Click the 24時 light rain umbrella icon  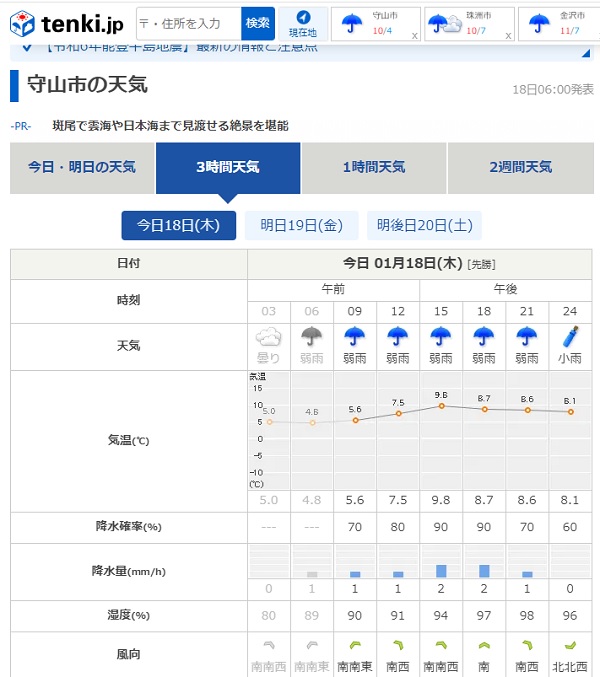coord(570,336)
